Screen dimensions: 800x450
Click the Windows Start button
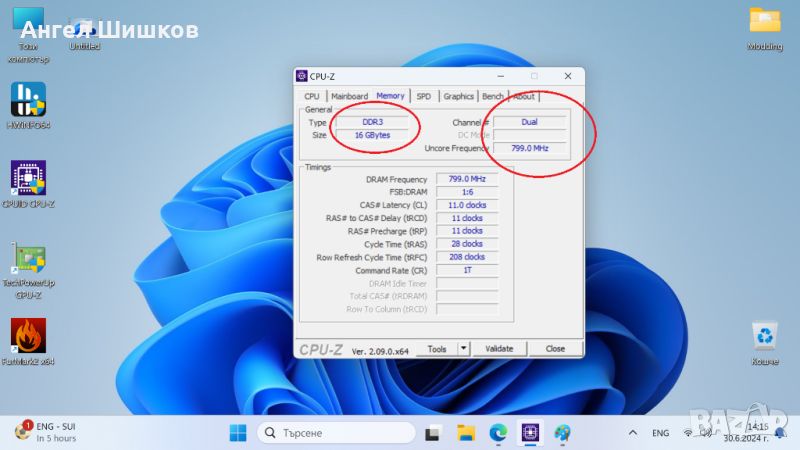pyautogui.click(x=238, y=433)
